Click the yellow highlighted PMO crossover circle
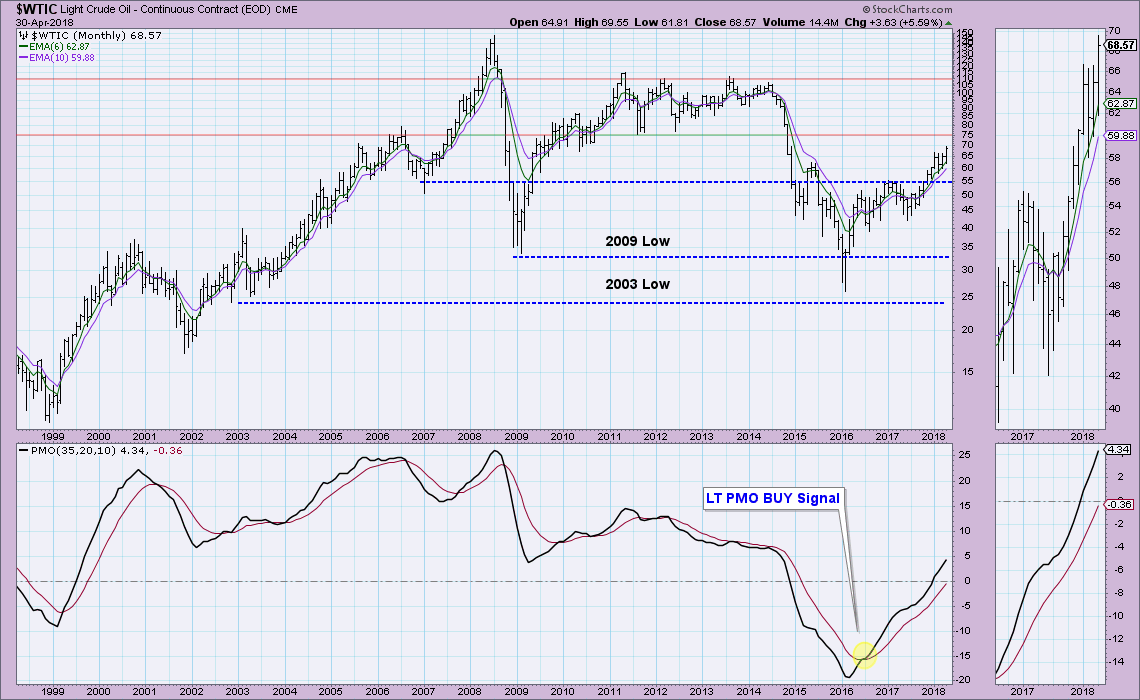 866,655
